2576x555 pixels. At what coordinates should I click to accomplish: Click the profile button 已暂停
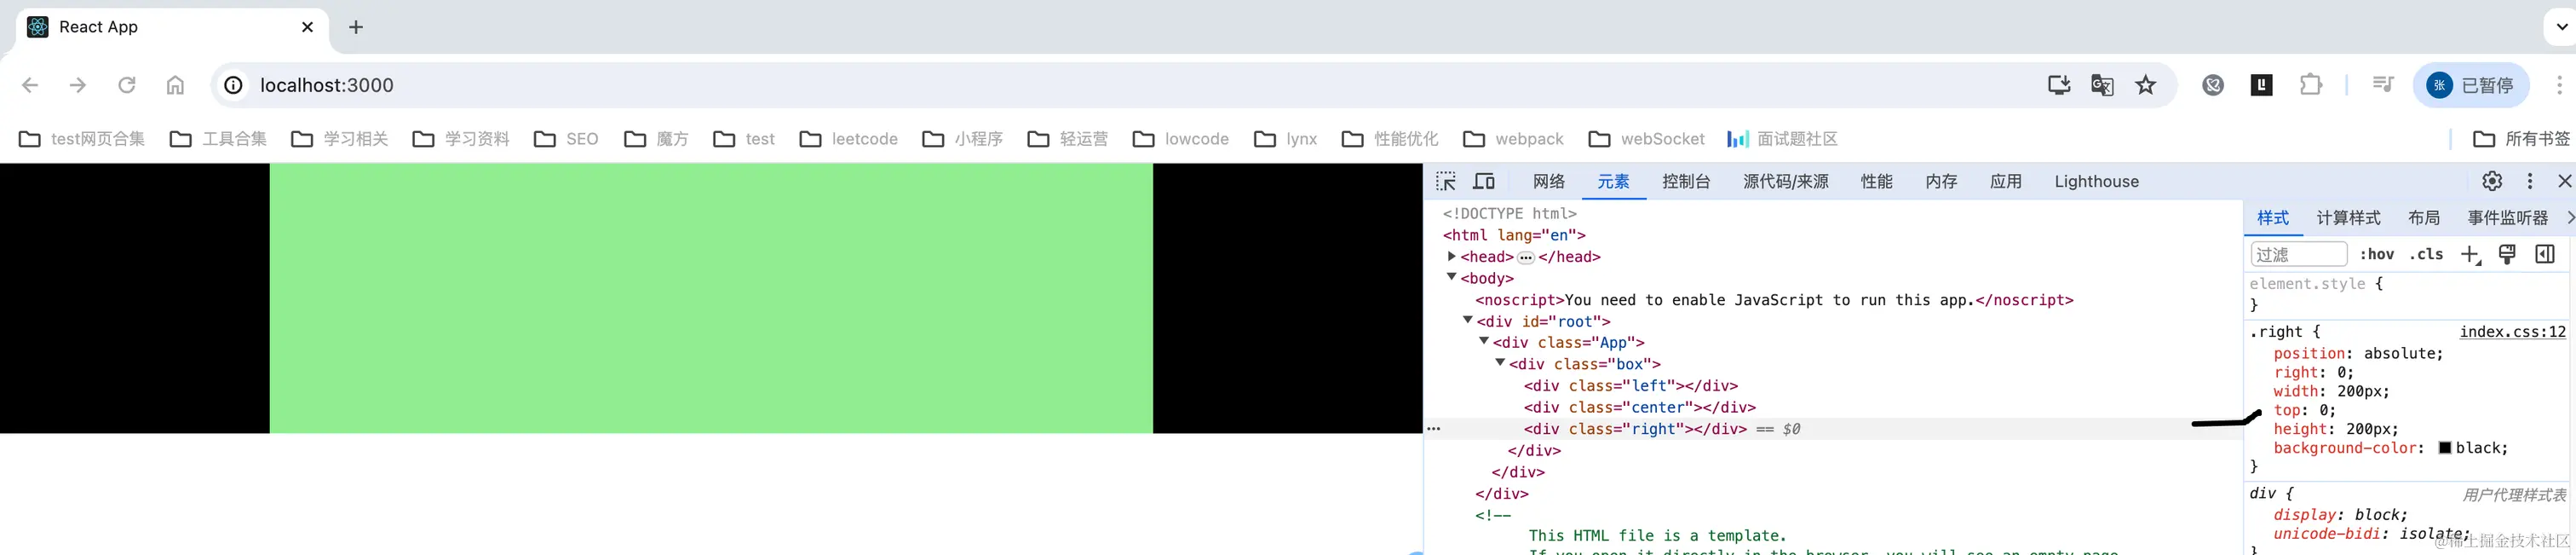2471,85
